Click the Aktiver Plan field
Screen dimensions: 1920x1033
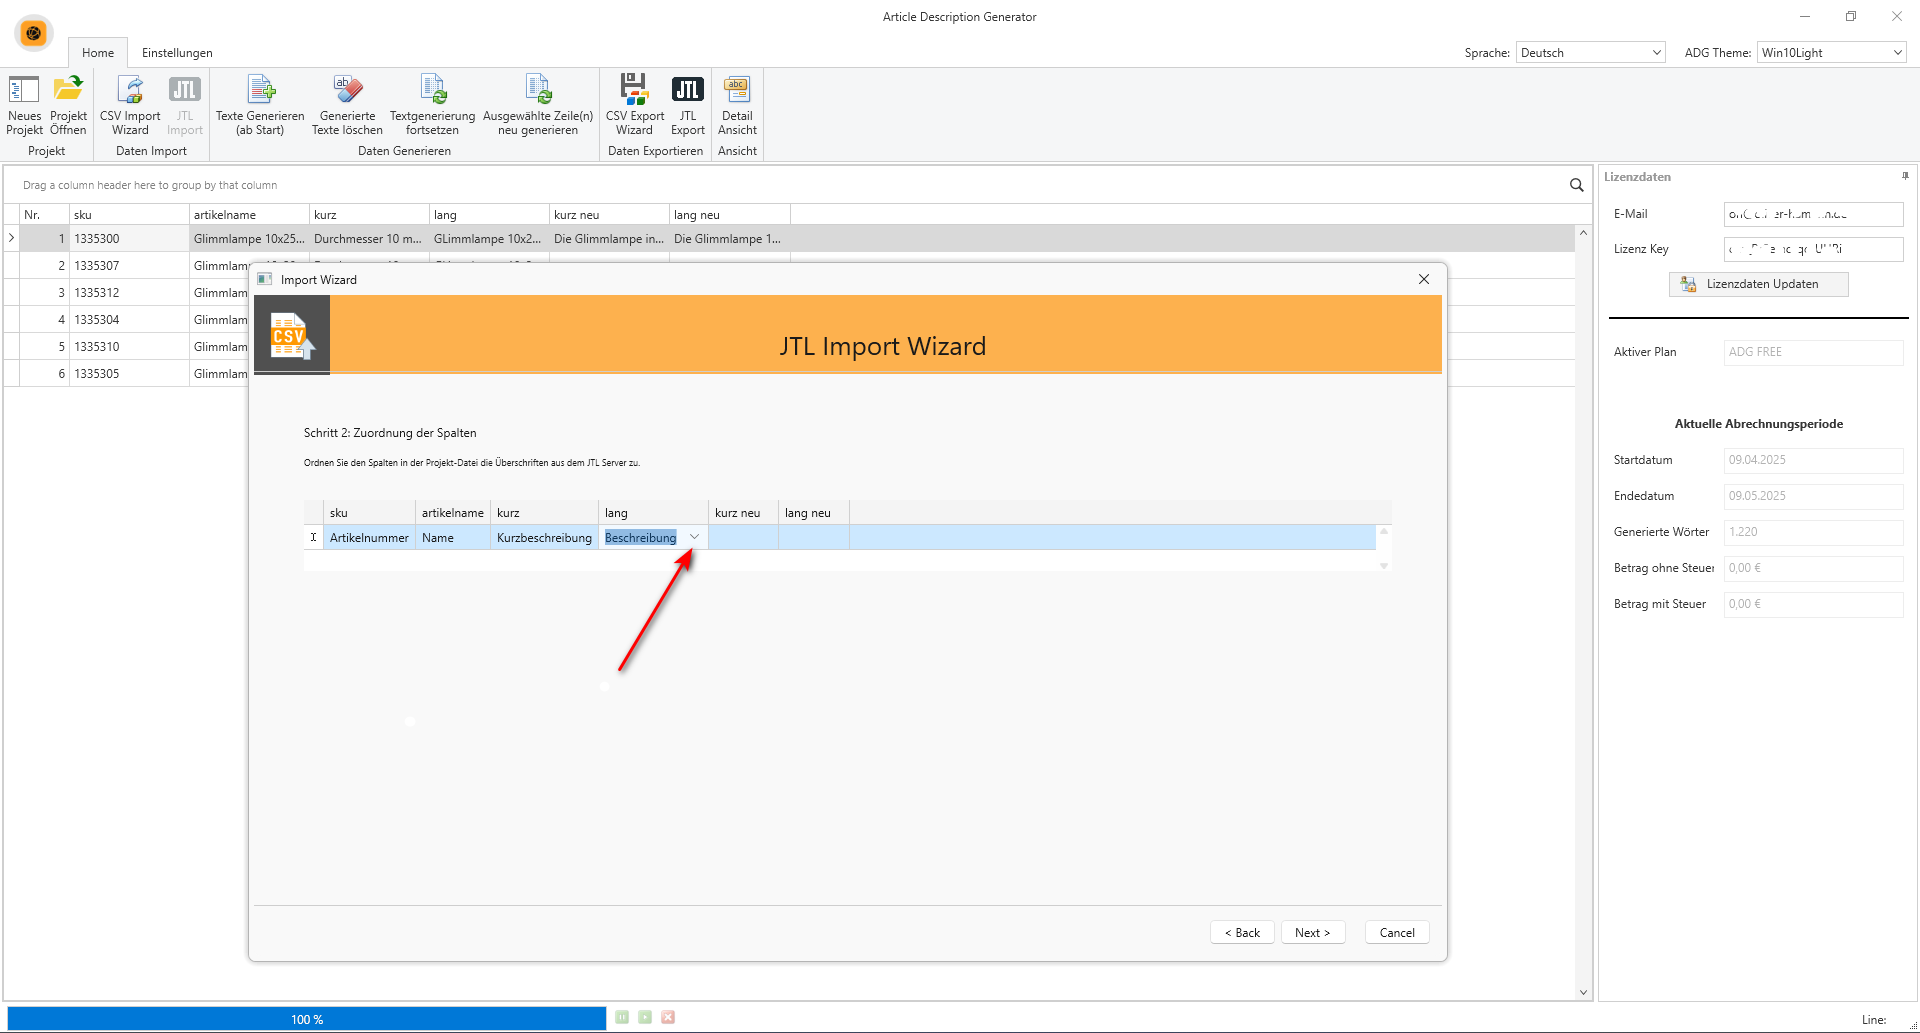(x=1813, y=352)
